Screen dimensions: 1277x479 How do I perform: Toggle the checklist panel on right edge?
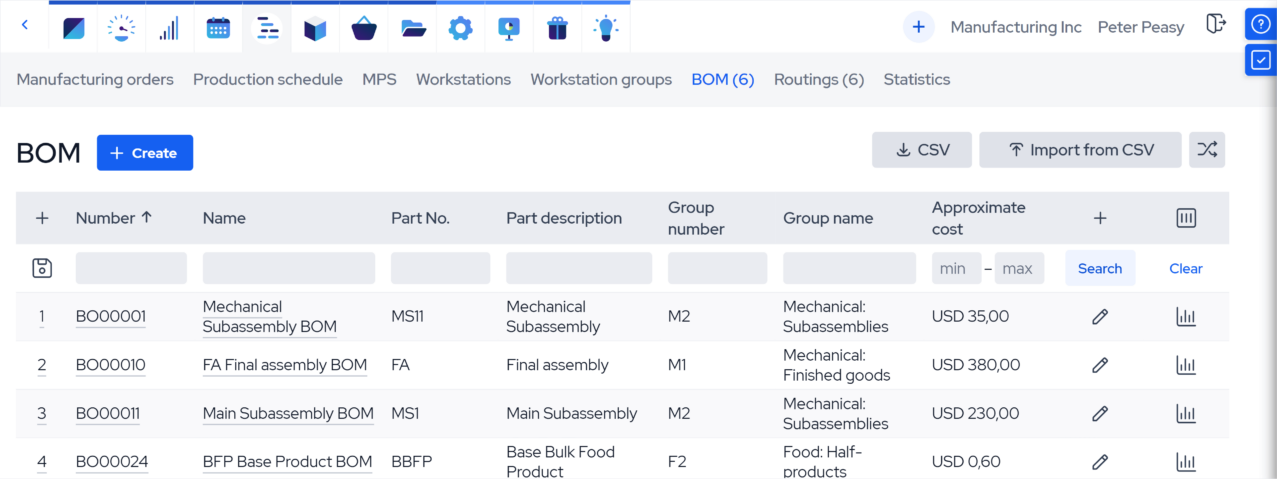(x=1260, y=60)
